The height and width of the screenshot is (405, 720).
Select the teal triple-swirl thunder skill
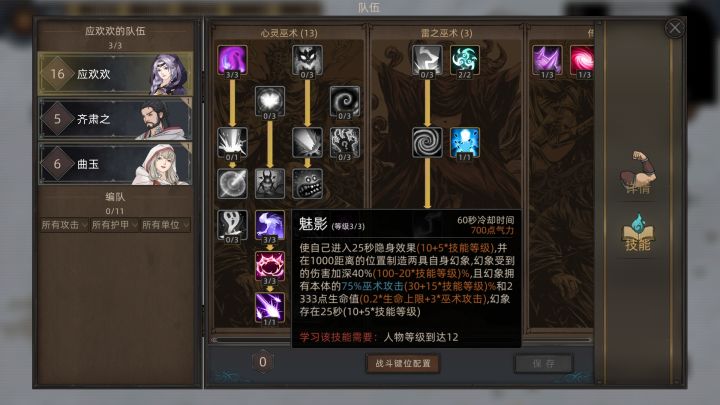465,60
